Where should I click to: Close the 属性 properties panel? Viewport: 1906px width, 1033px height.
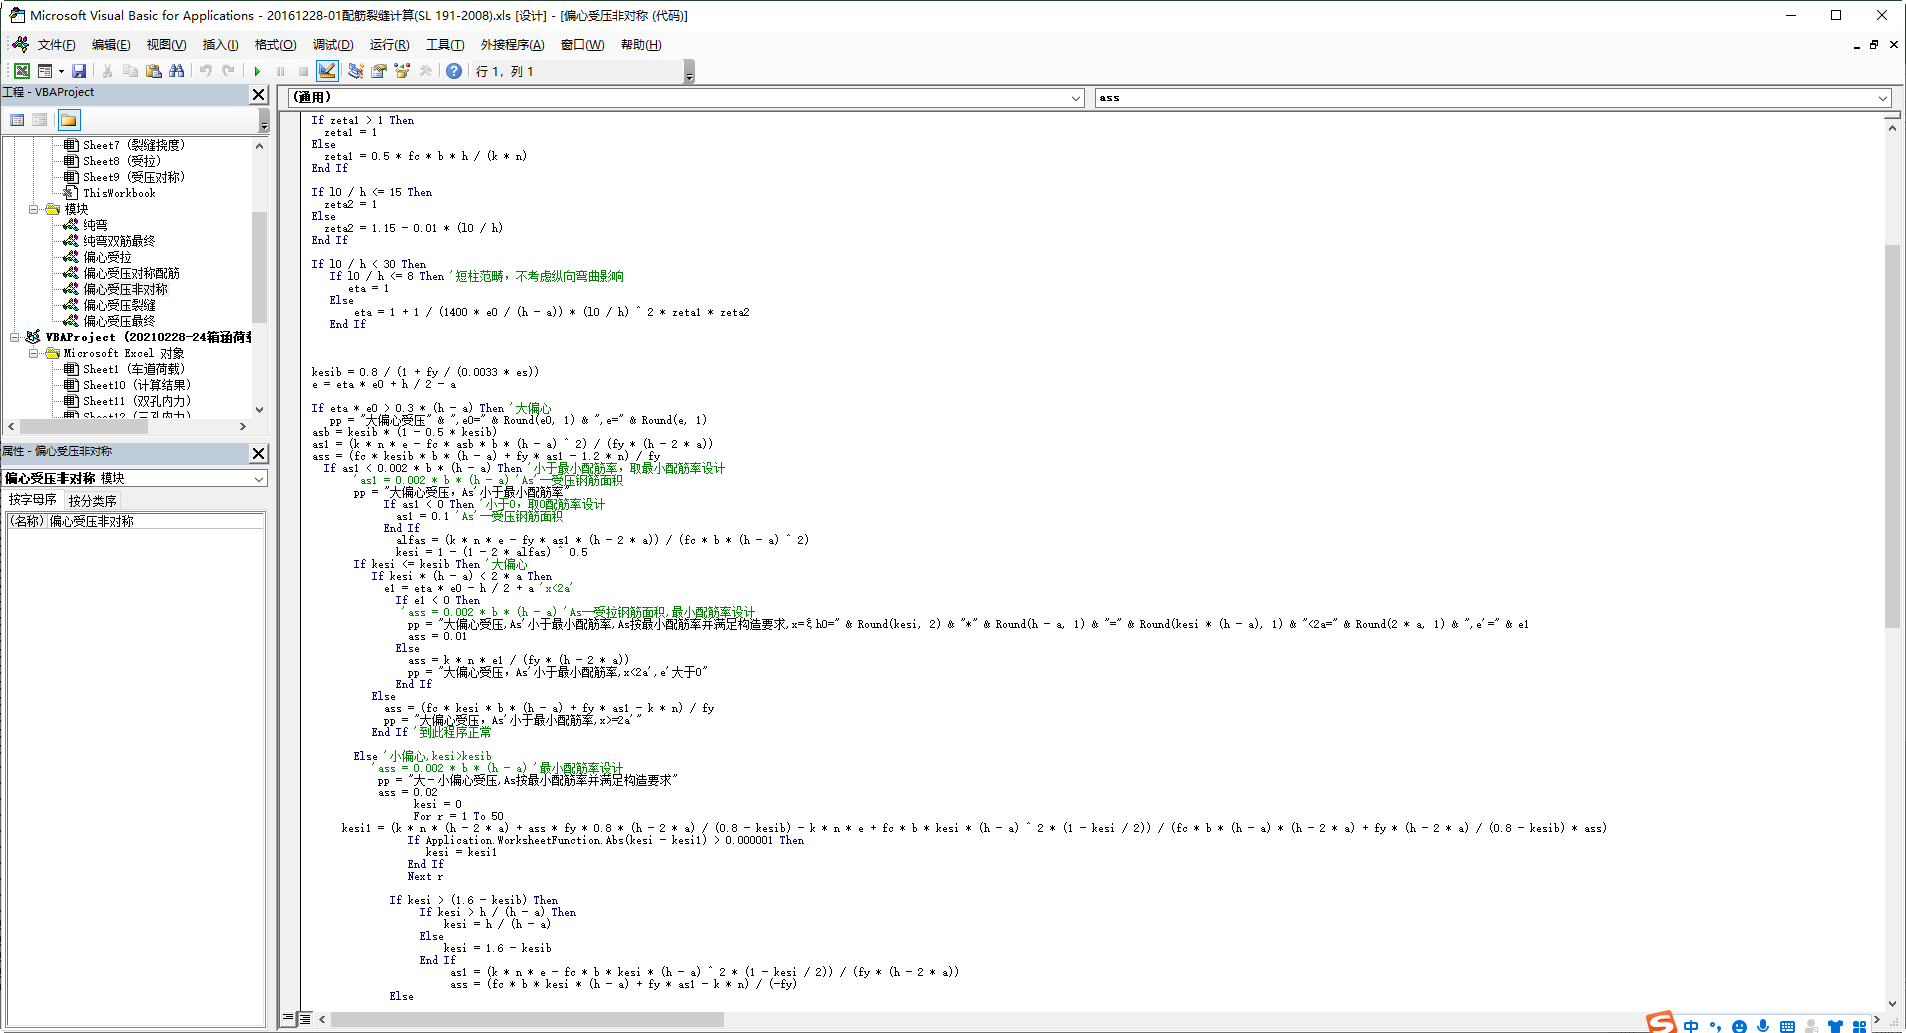coord(258,453)
